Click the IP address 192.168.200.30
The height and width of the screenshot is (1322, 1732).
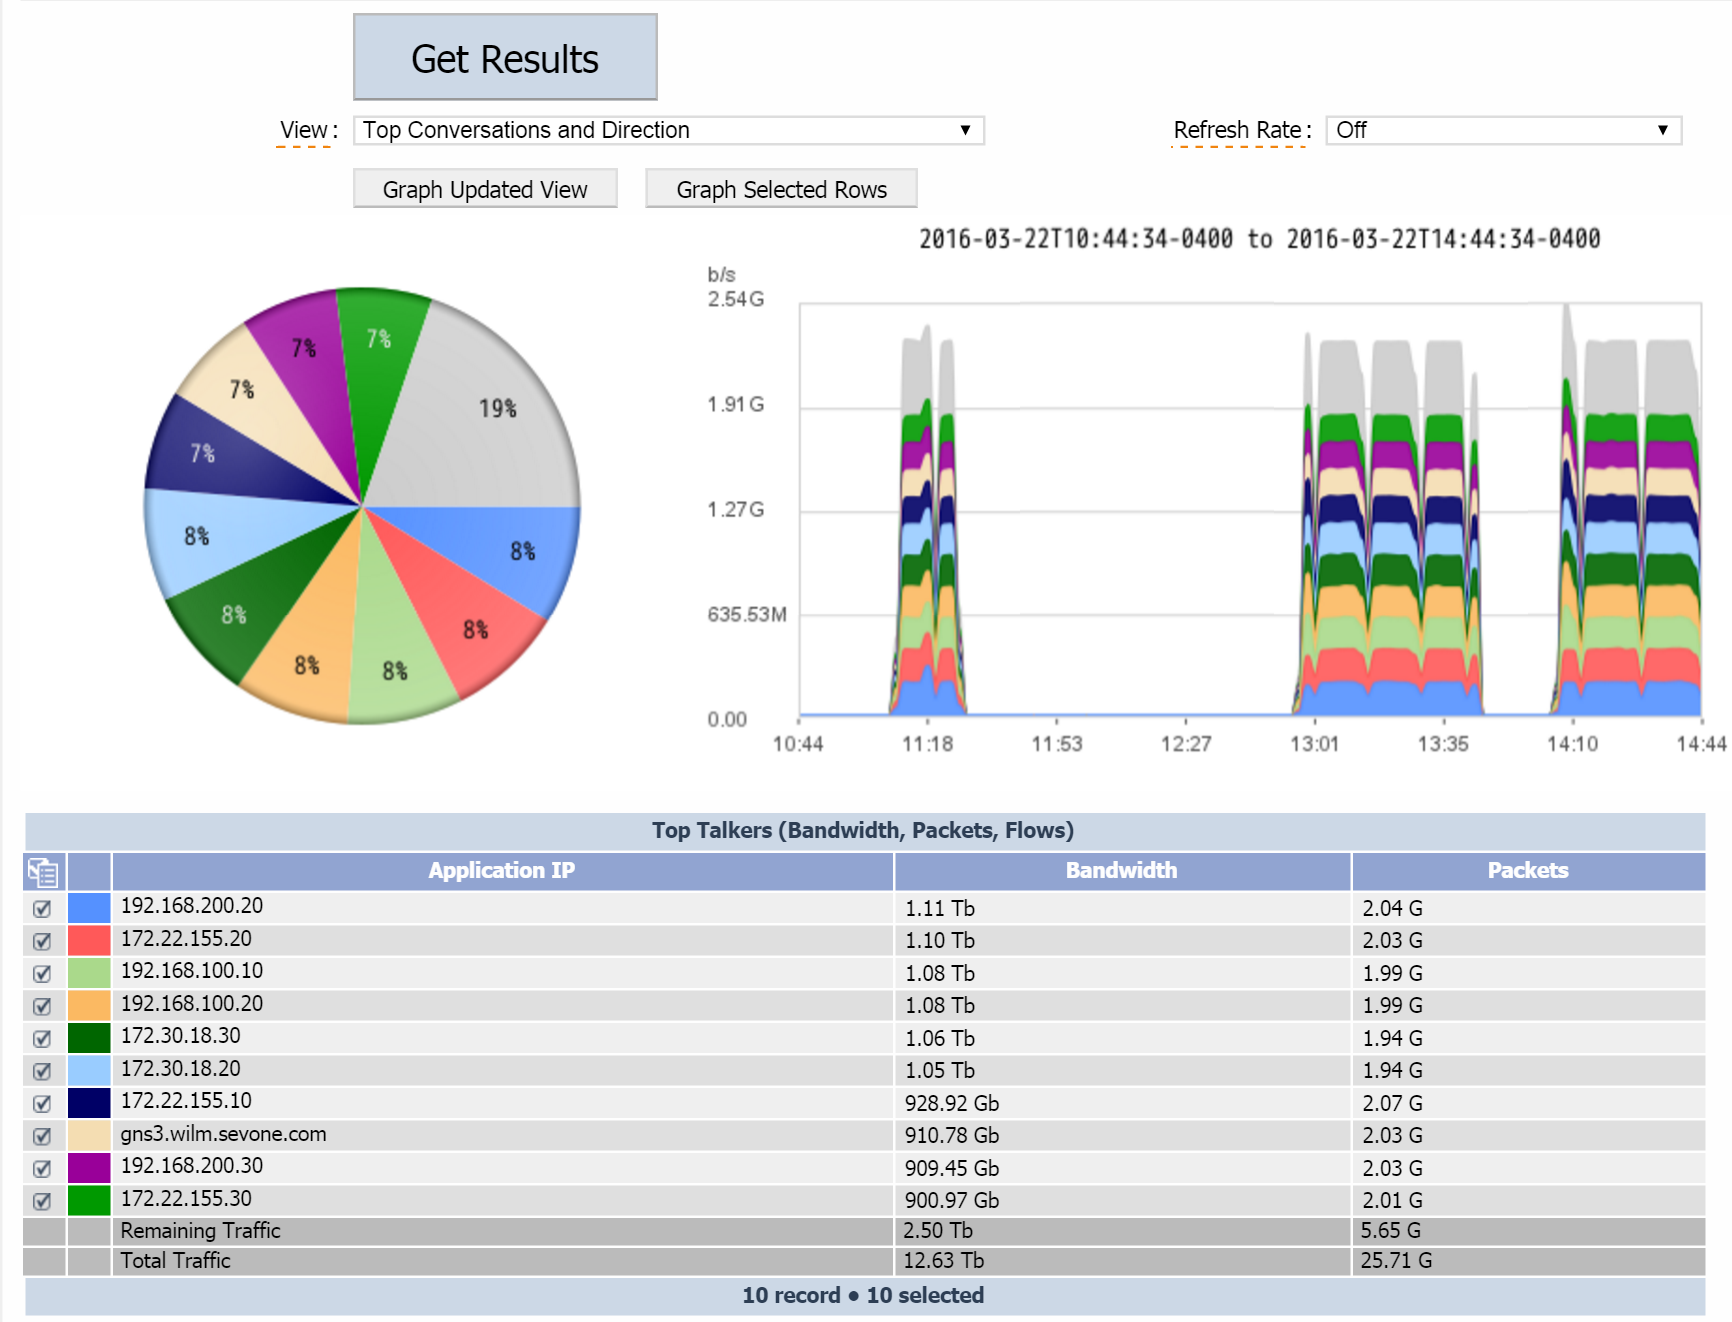[192, 1166]
